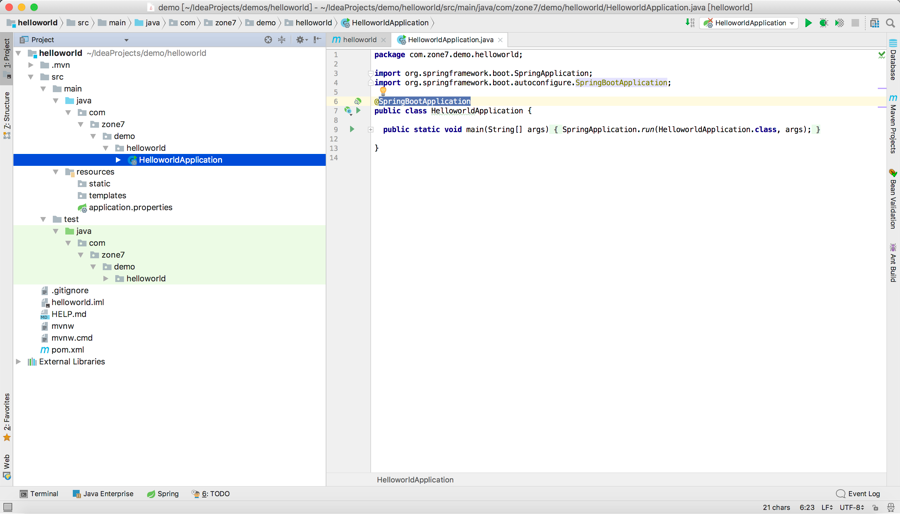Toggle file read-only lock icon in status bar
The image size is (900, 514).
(x=875, y=507)
